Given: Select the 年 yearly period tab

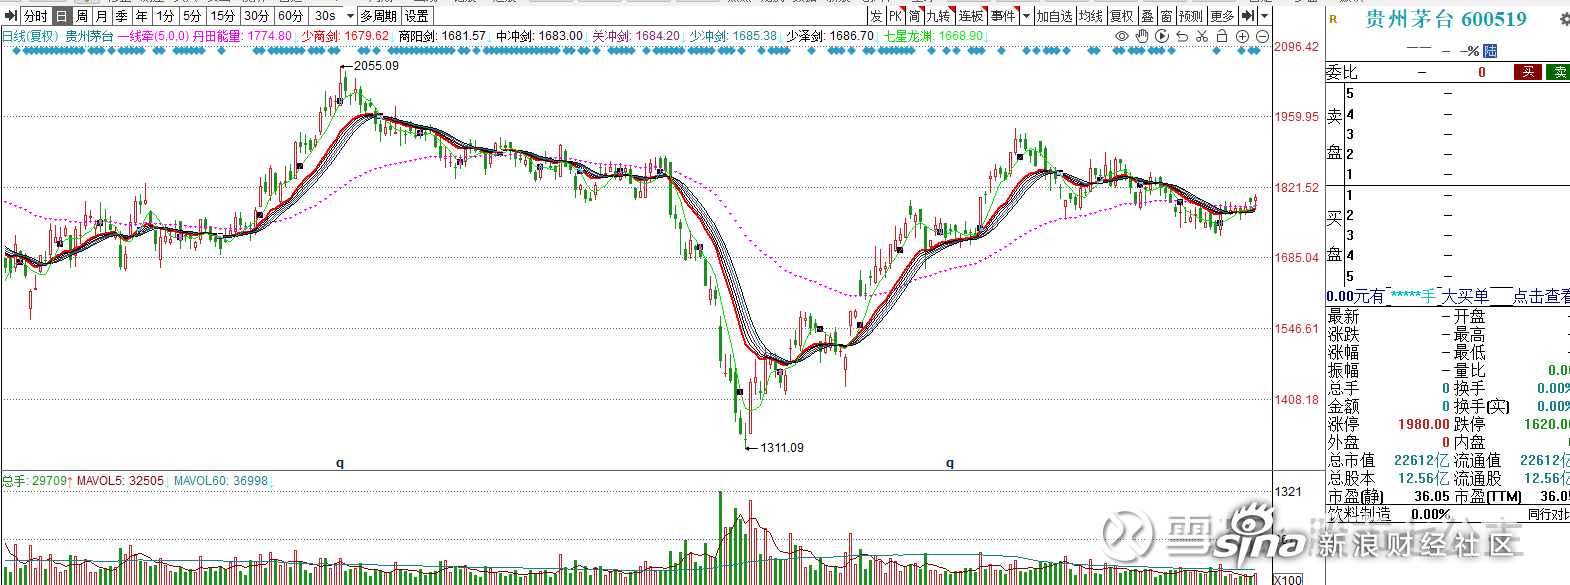Looking at the screenshot, I should [x=142, y=16].
